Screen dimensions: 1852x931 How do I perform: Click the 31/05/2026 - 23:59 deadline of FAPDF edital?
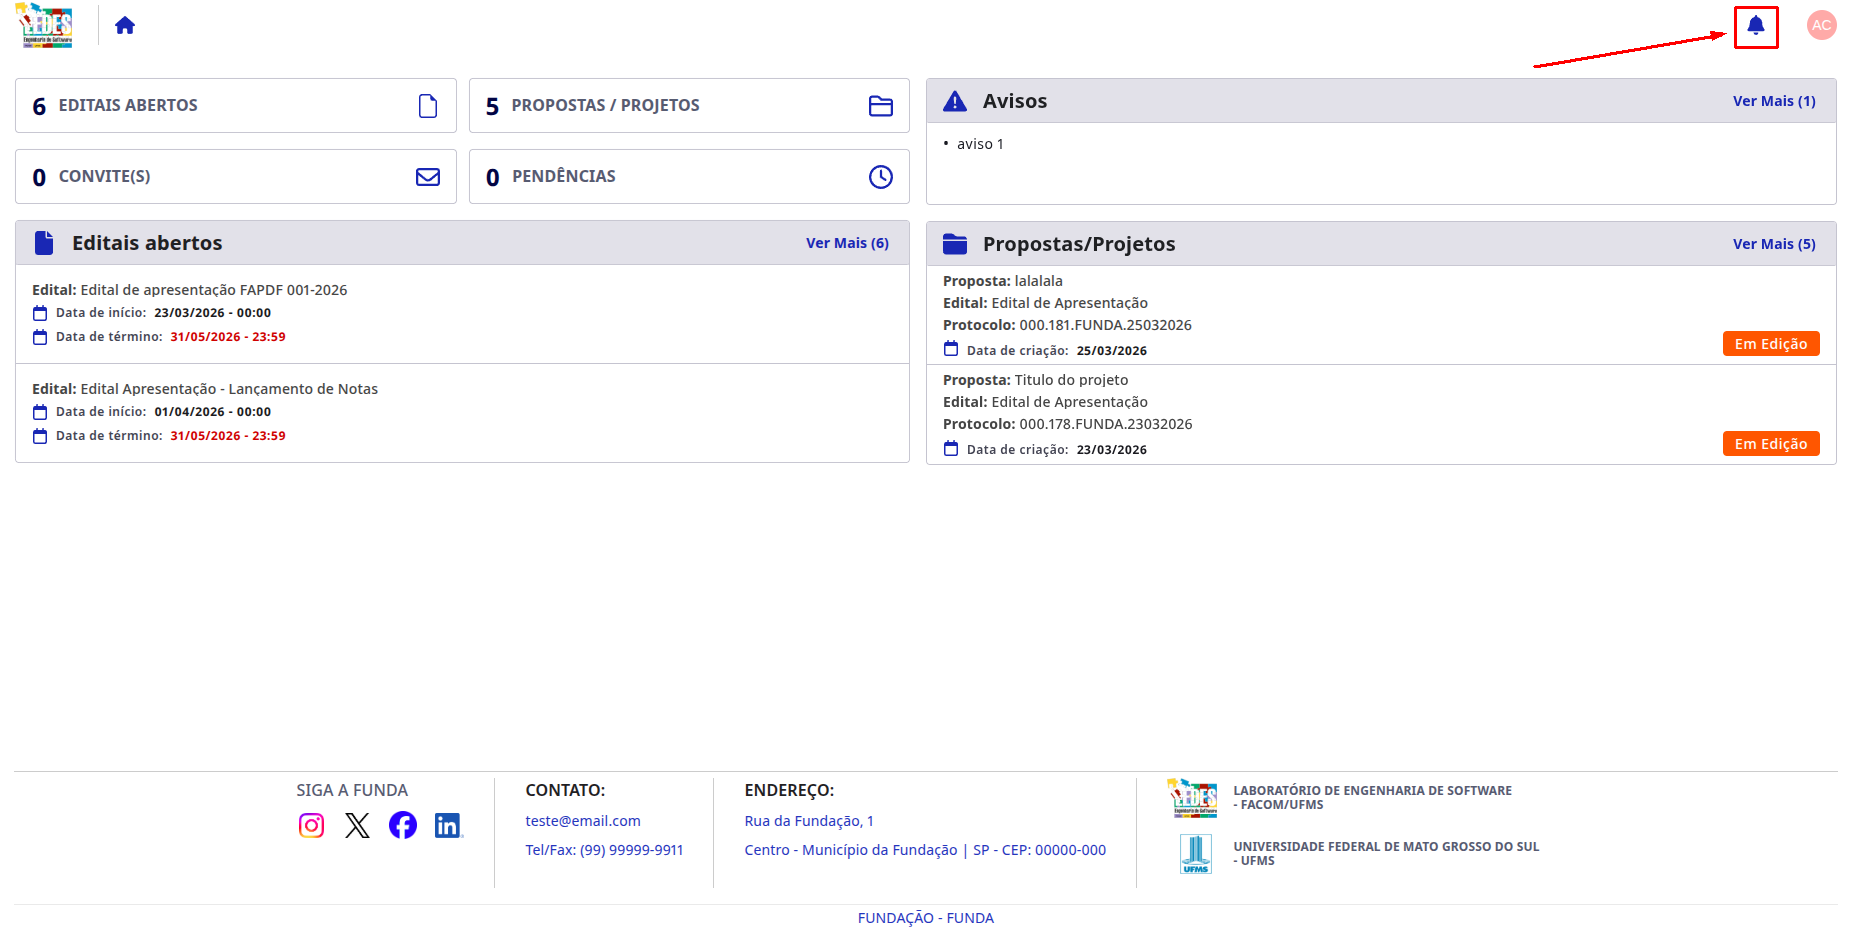(x=228, y=337)
